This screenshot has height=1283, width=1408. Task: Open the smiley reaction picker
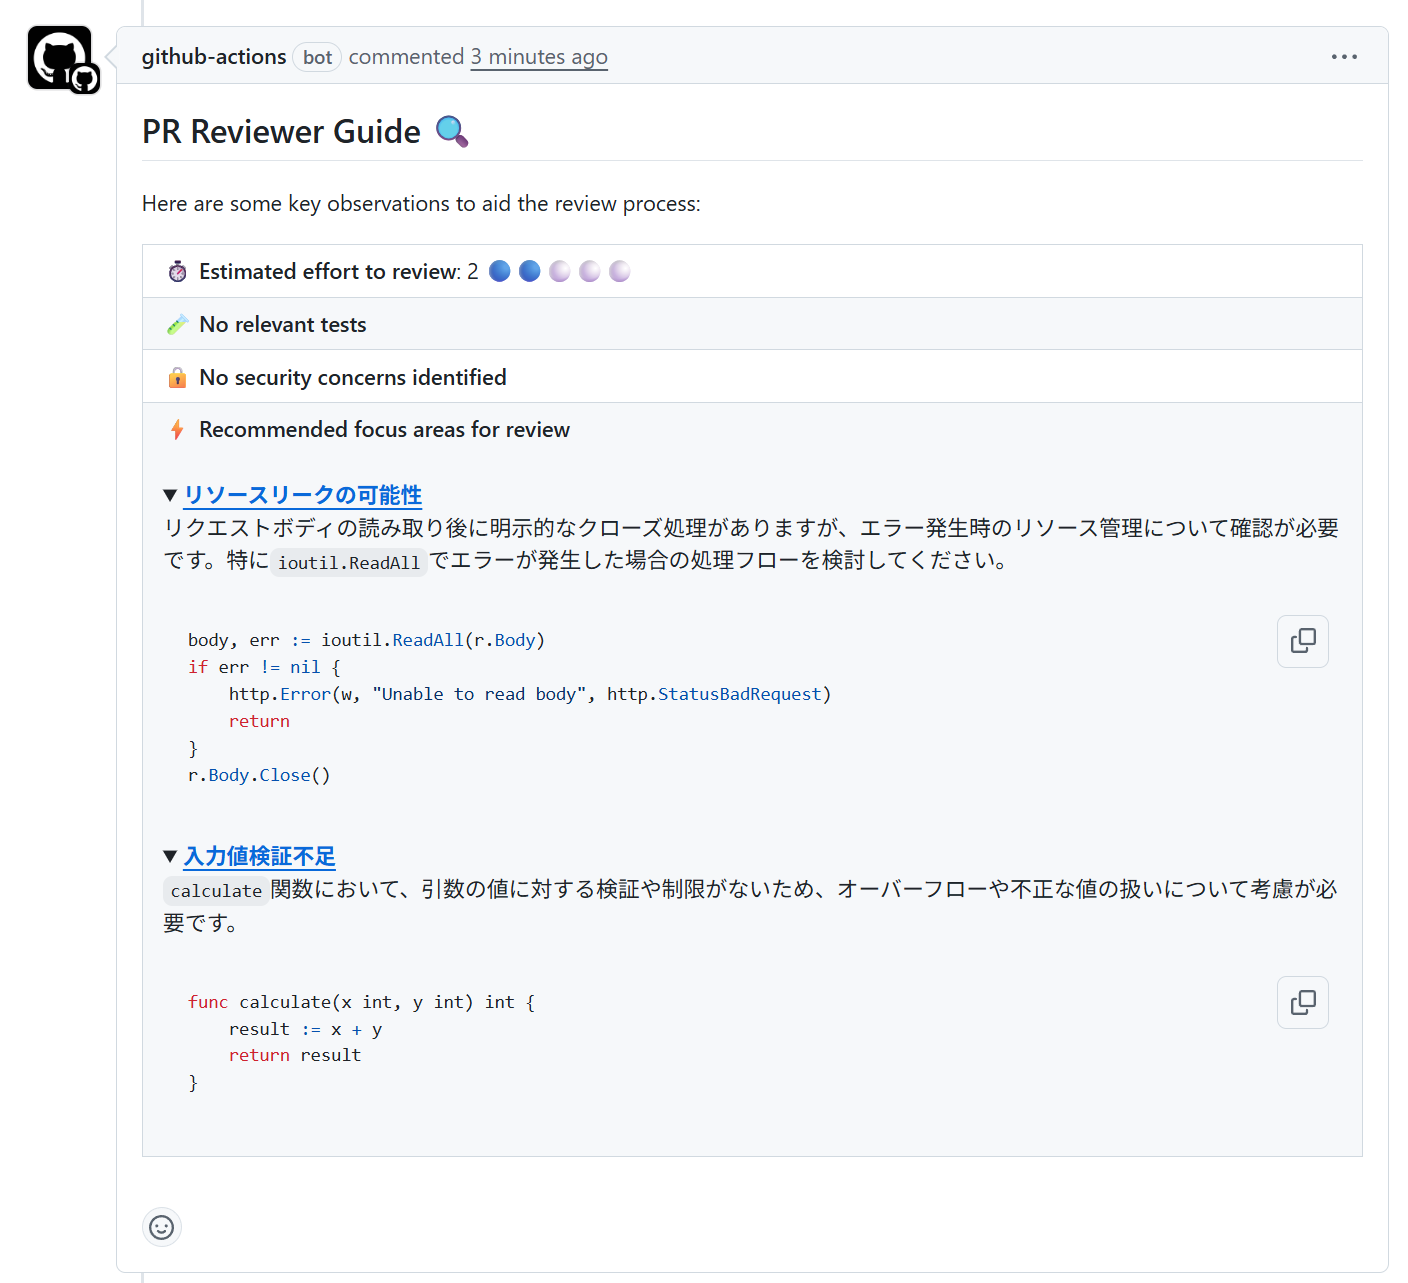(161, 1227)
